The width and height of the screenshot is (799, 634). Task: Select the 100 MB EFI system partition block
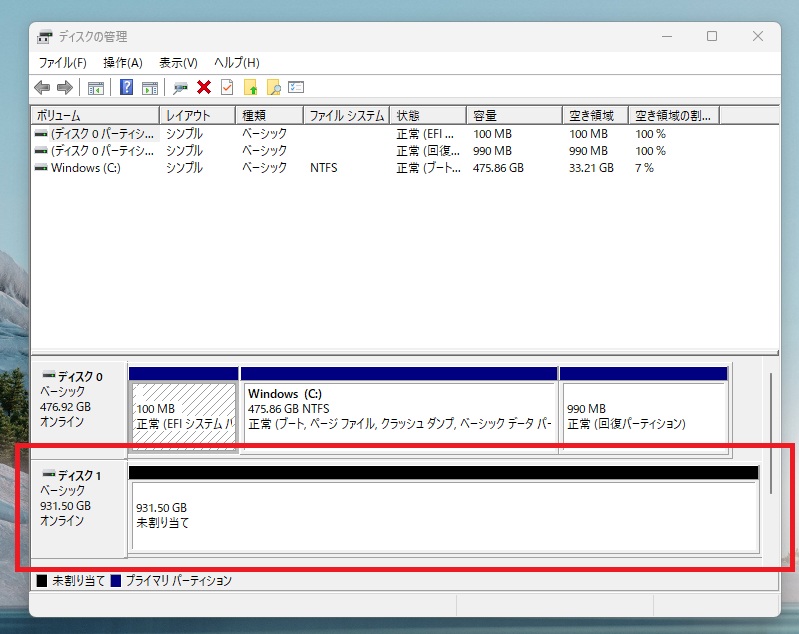183,409
